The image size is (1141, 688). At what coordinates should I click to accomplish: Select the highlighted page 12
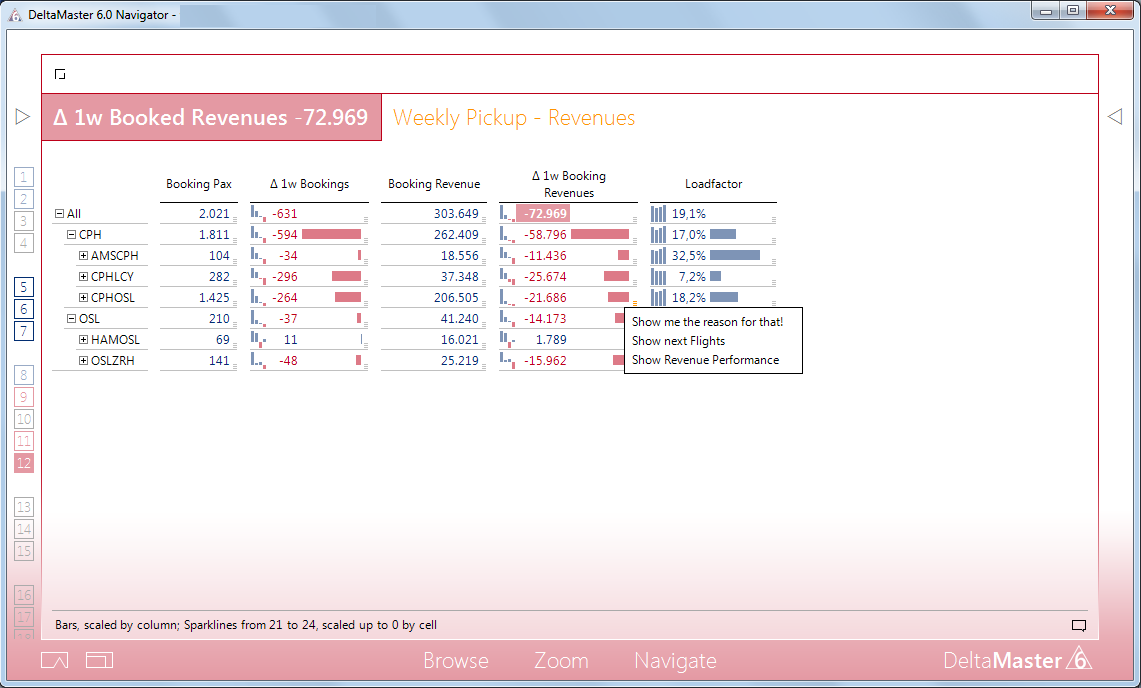pyautogui.click(x=24, y=463)
